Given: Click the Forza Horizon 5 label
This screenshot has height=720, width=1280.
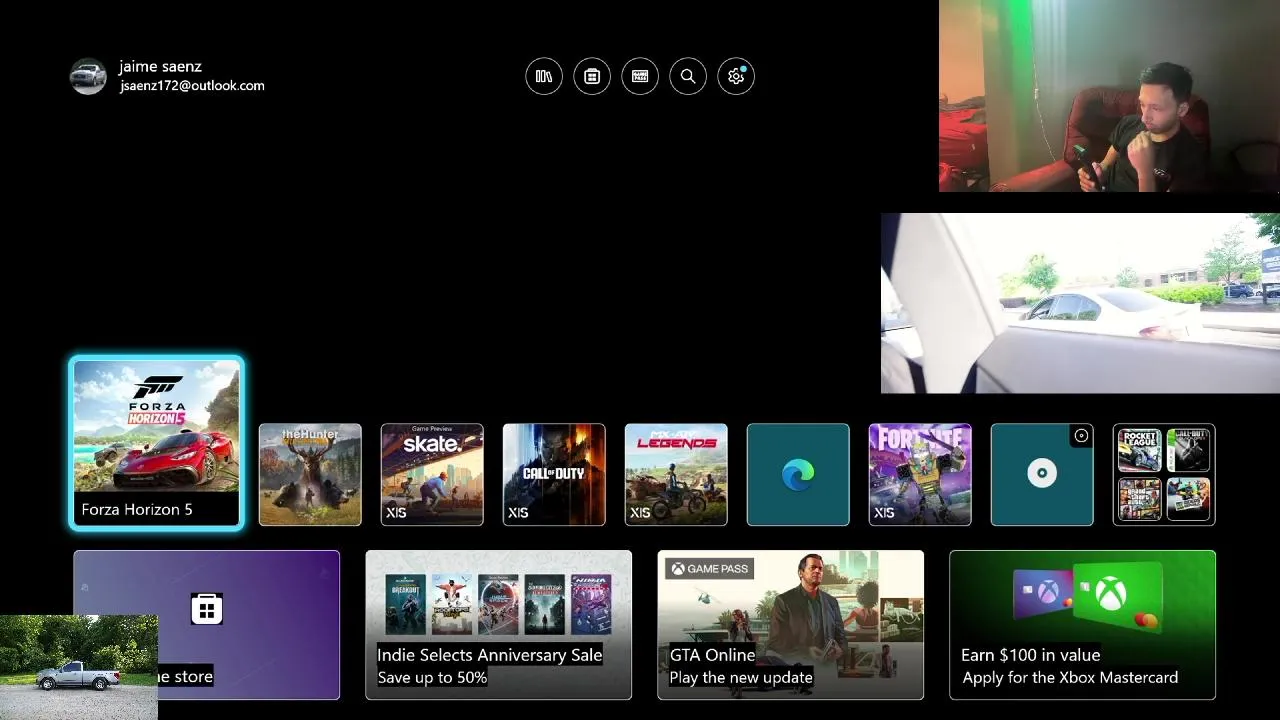Looking at the screenshot, I should 137,510.
